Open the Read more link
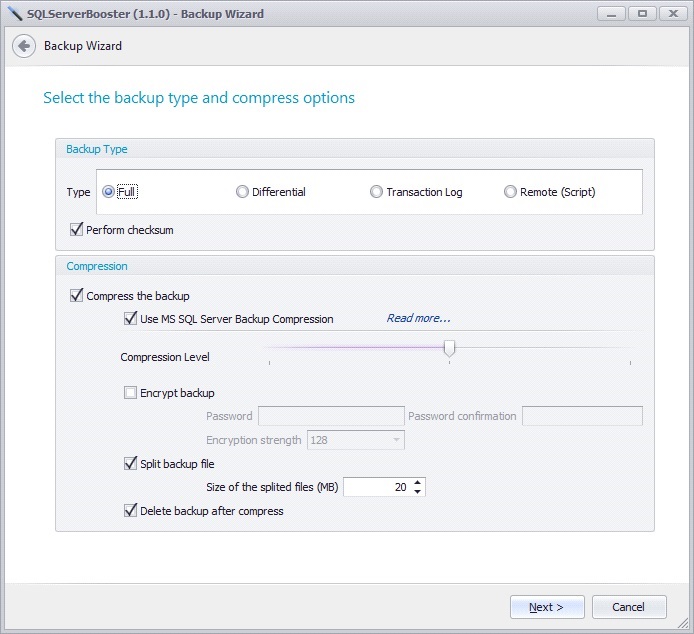This screenshot has width=694, height=634. coord(418,319)
